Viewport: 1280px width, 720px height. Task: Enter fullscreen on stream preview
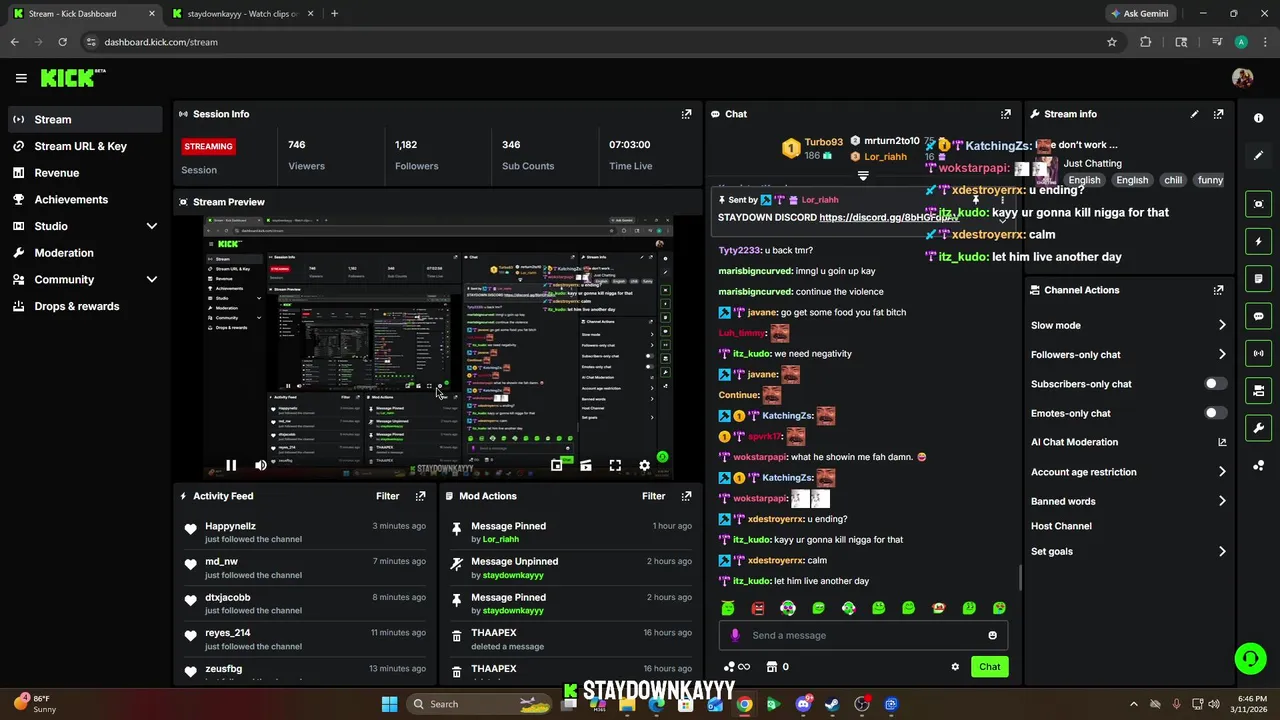click(615, 465)
